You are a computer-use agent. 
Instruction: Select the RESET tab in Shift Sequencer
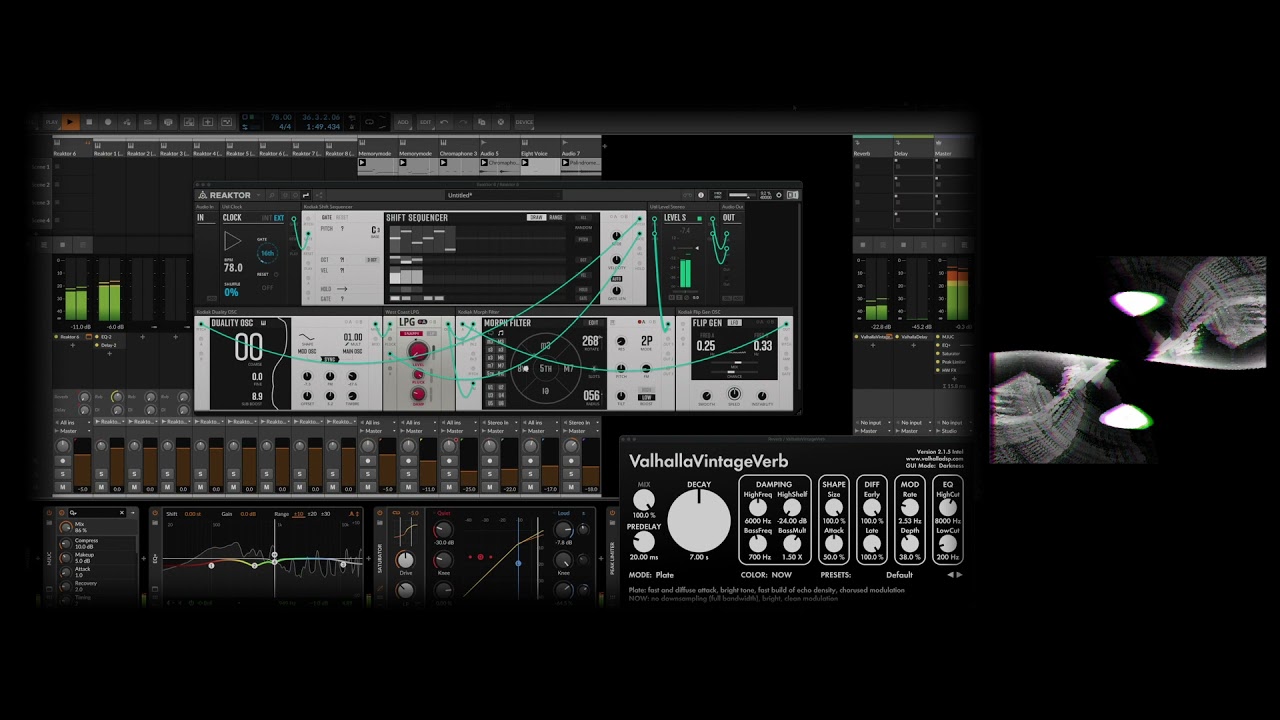coord(342,217)
